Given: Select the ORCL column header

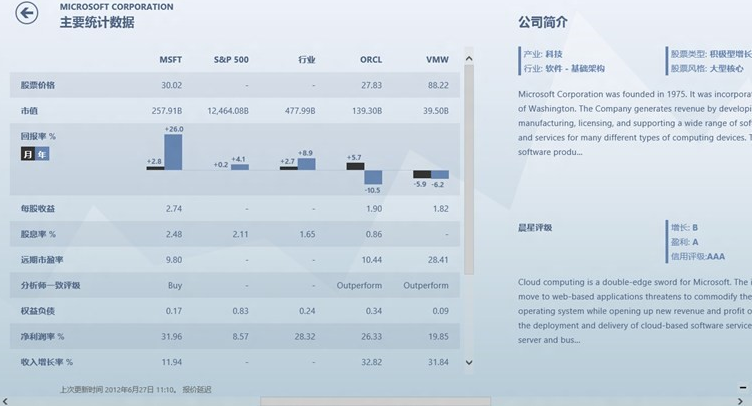Looking at the screenshot, I should tap(371, 60).
